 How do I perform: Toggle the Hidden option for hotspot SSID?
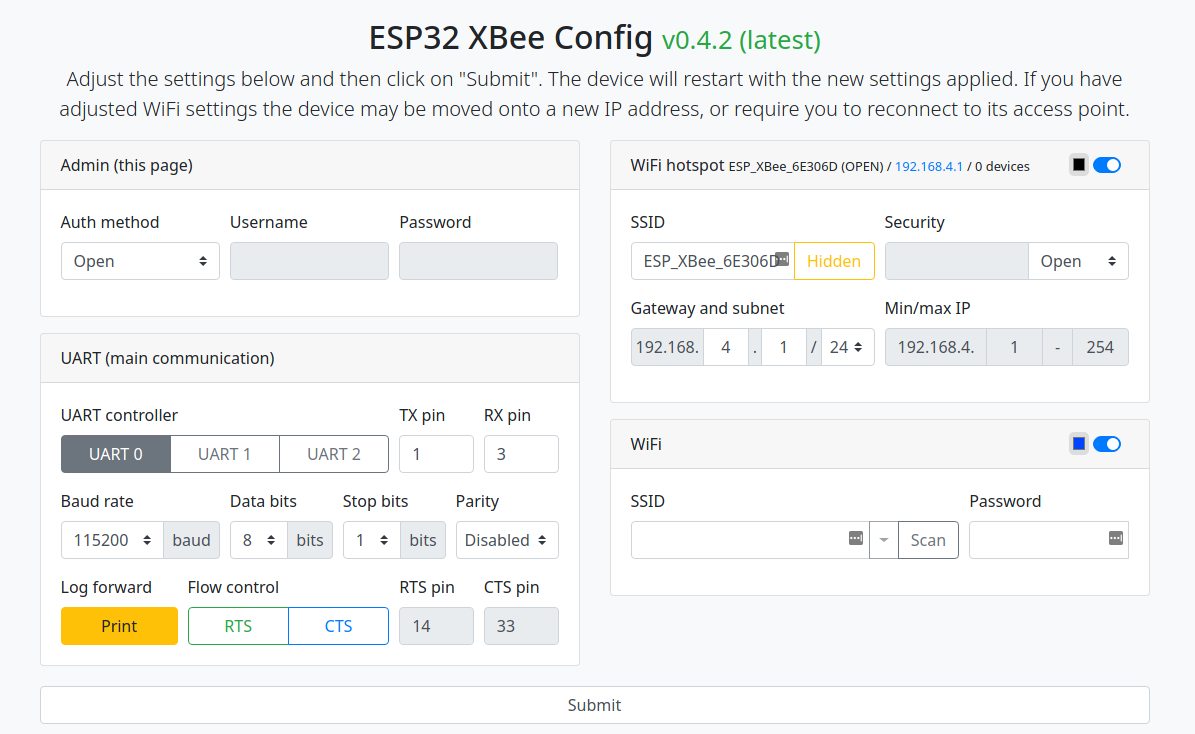point(834,260)
